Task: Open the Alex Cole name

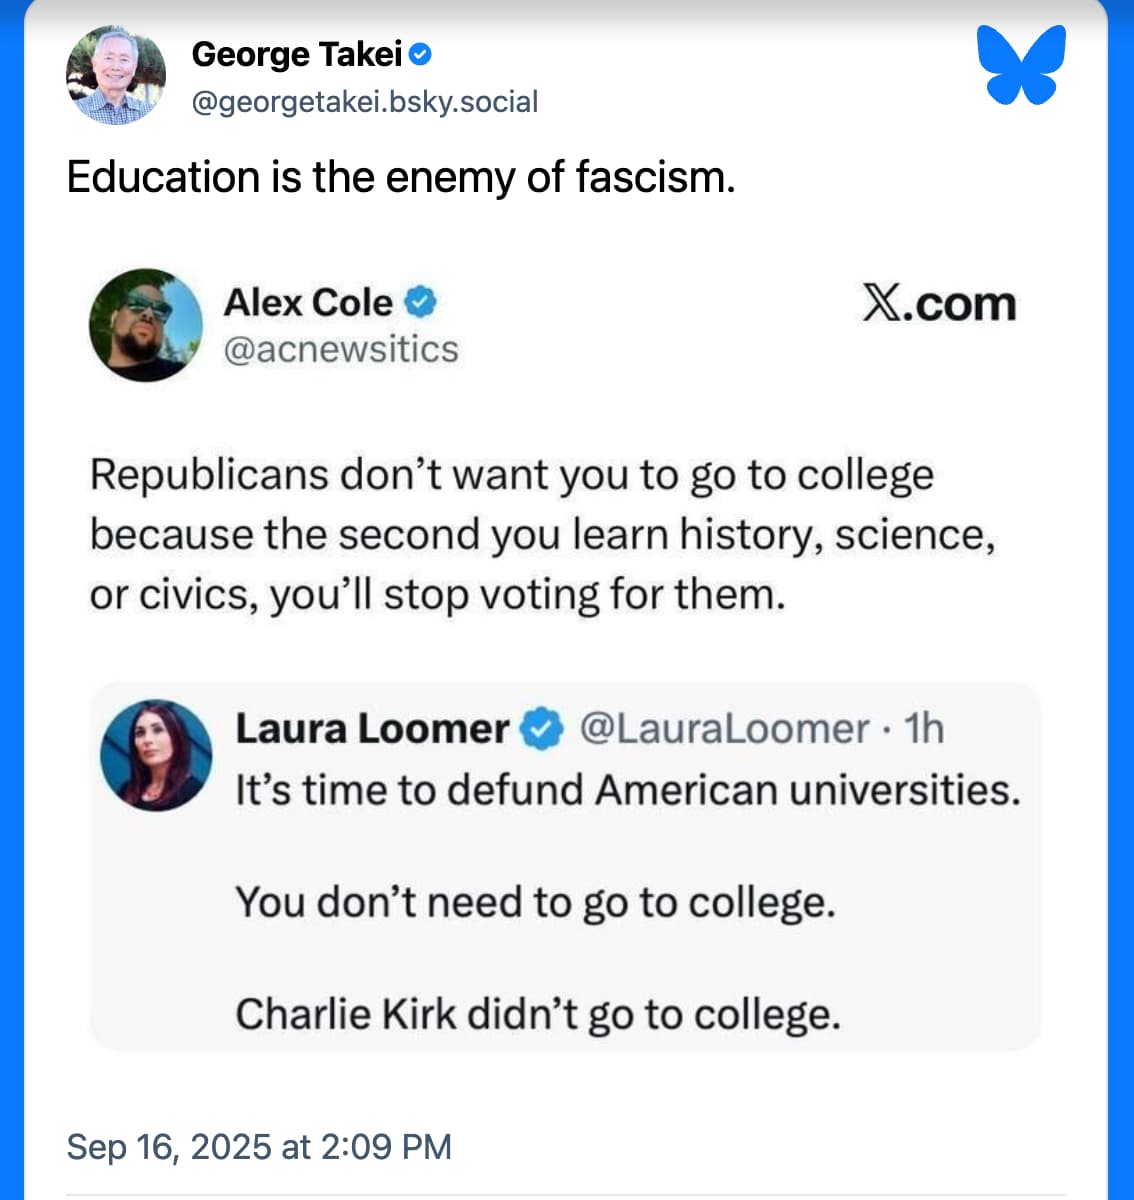Action: 308,302
